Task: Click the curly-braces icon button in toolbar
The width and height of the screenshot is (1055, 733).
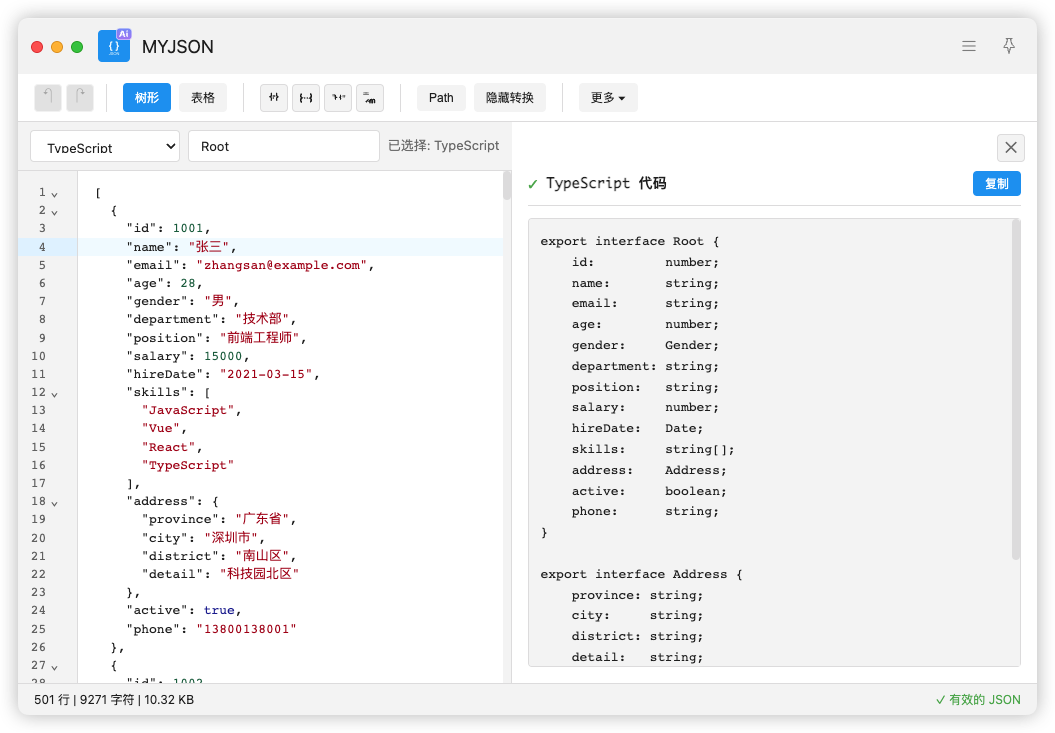Action: click(x=306, y=97)
